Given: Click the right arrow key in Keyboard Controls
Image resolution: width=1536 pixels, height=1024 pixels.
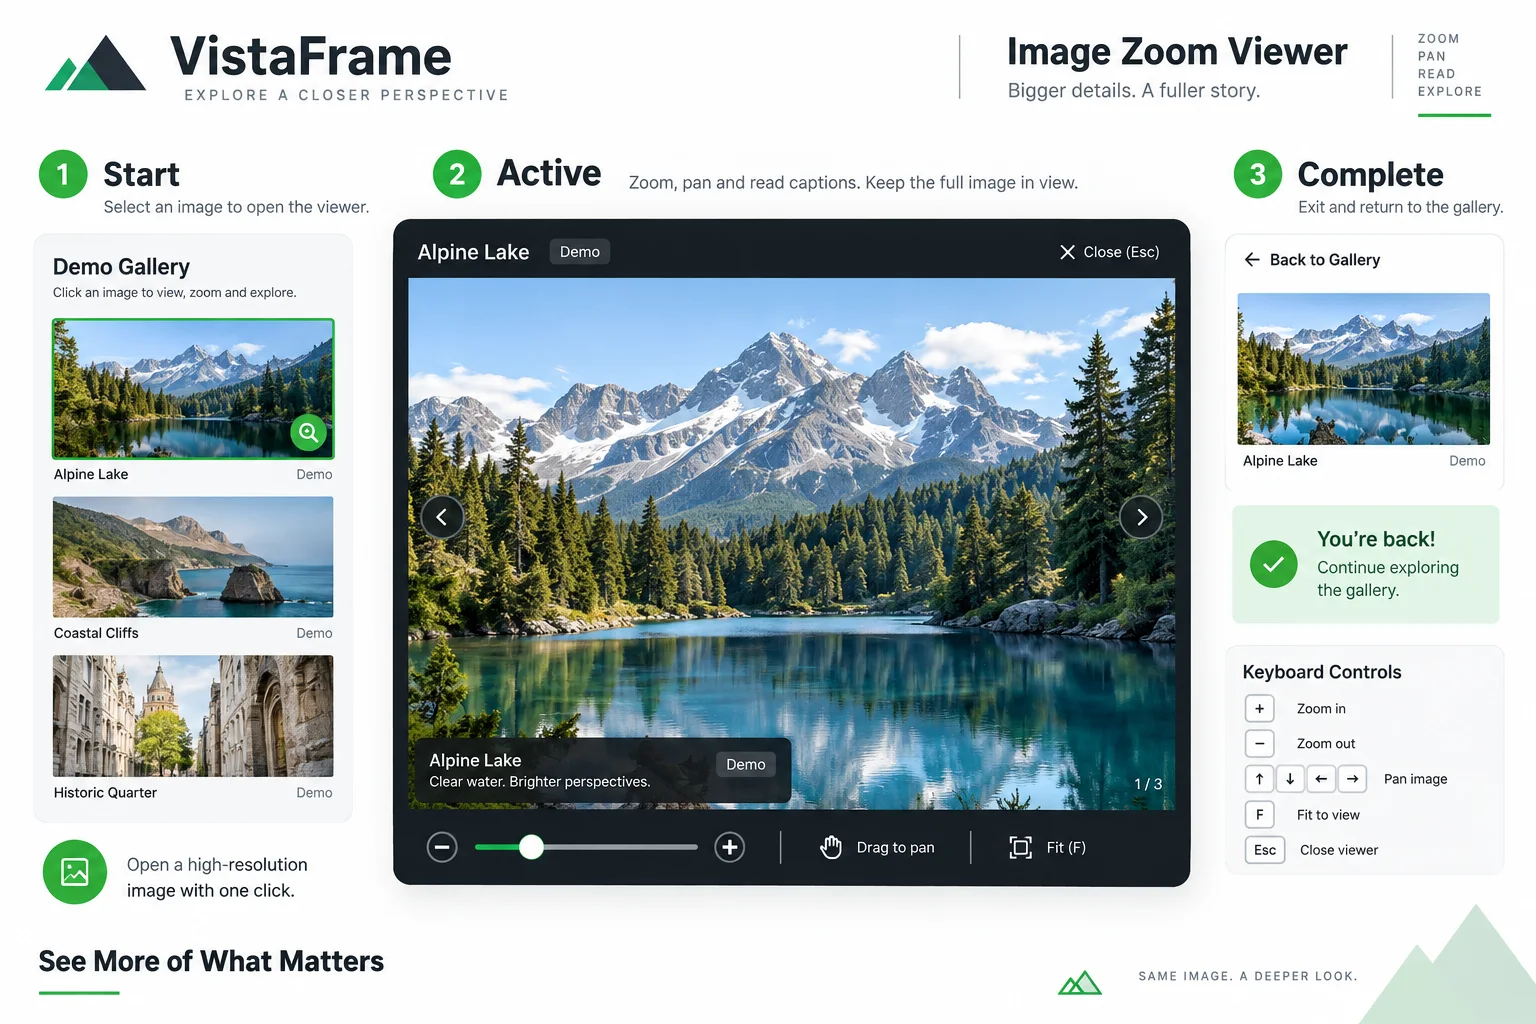Looking at the screenshot, I should pyautogui.click(x=1352, y=779).
